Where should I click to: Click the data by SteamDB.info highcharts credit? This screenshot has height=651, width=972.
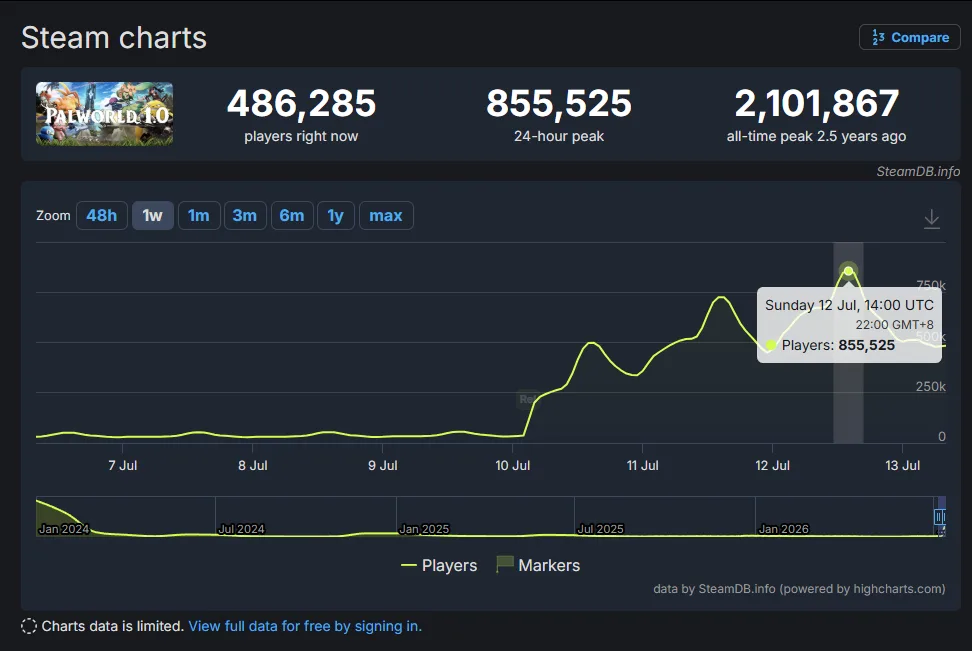(799, 589)
